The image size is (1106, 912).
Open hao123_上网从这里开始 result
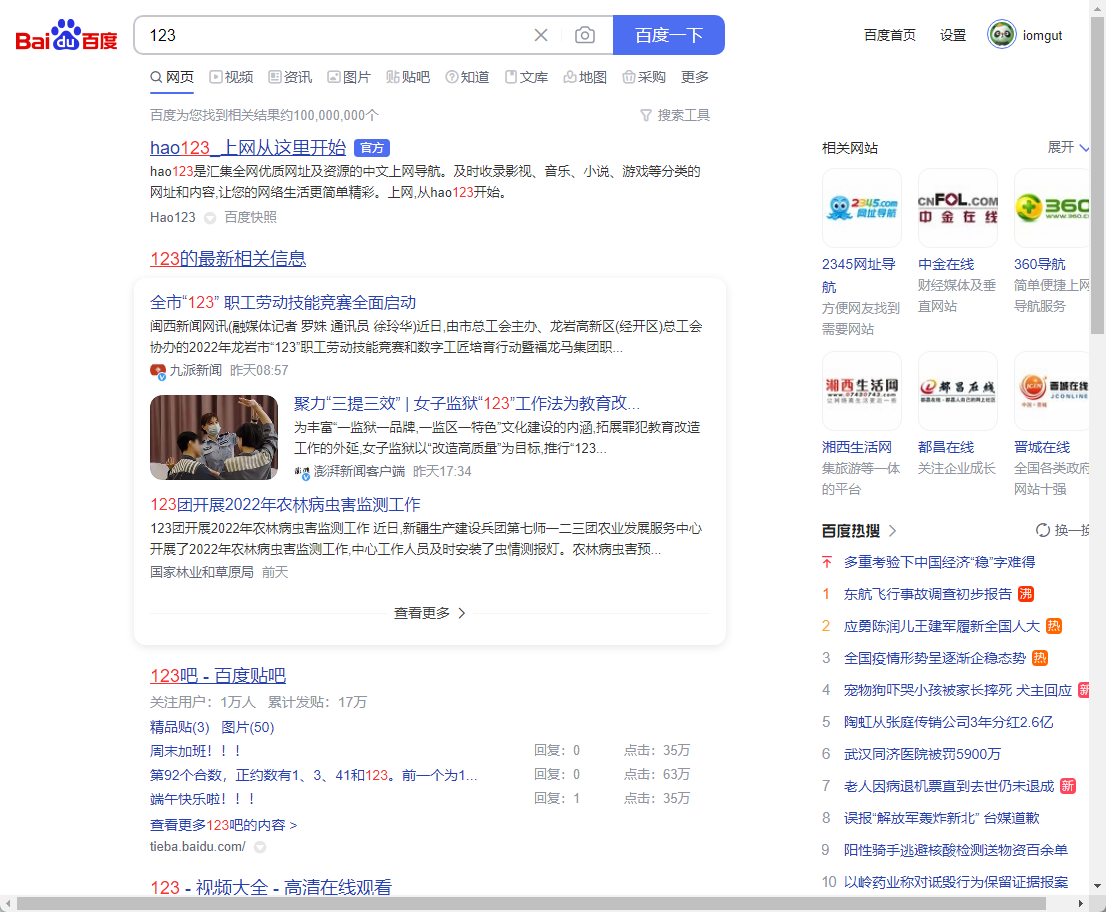(248, 147)
